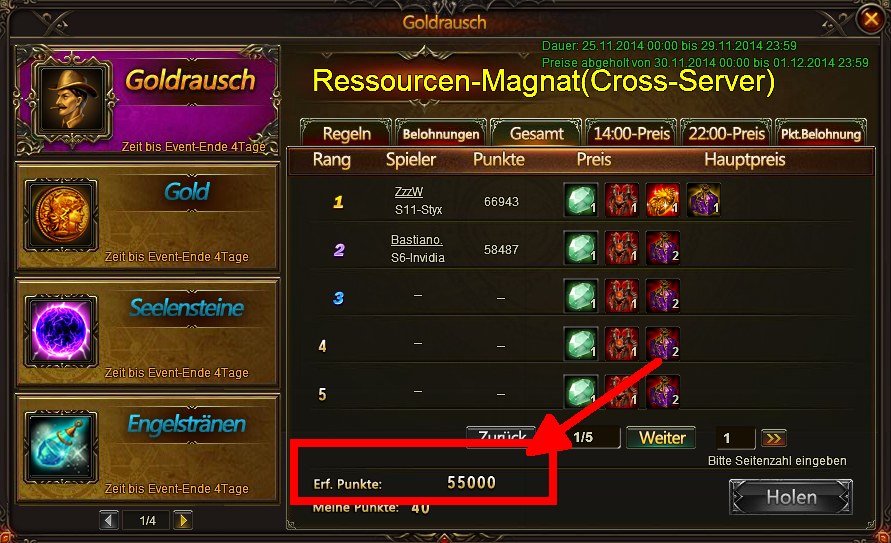Inspect rank 3 red armor prize icon

621,296
